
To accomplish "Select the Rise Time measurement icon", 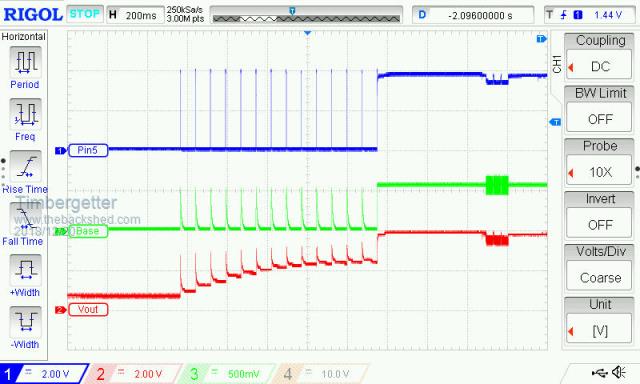I will pyautogui.click(x=25, y=166).
